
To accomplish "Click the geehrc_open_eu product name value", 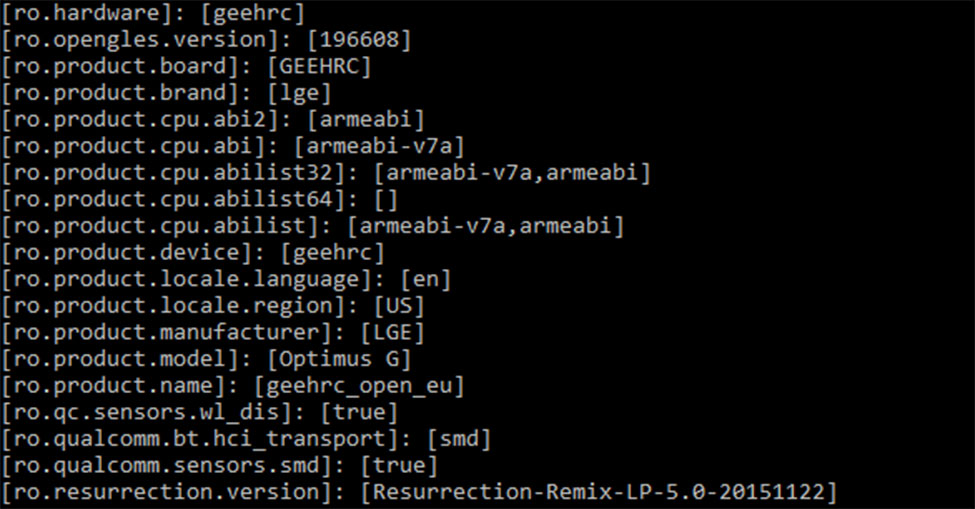I will tap(359, 386).
